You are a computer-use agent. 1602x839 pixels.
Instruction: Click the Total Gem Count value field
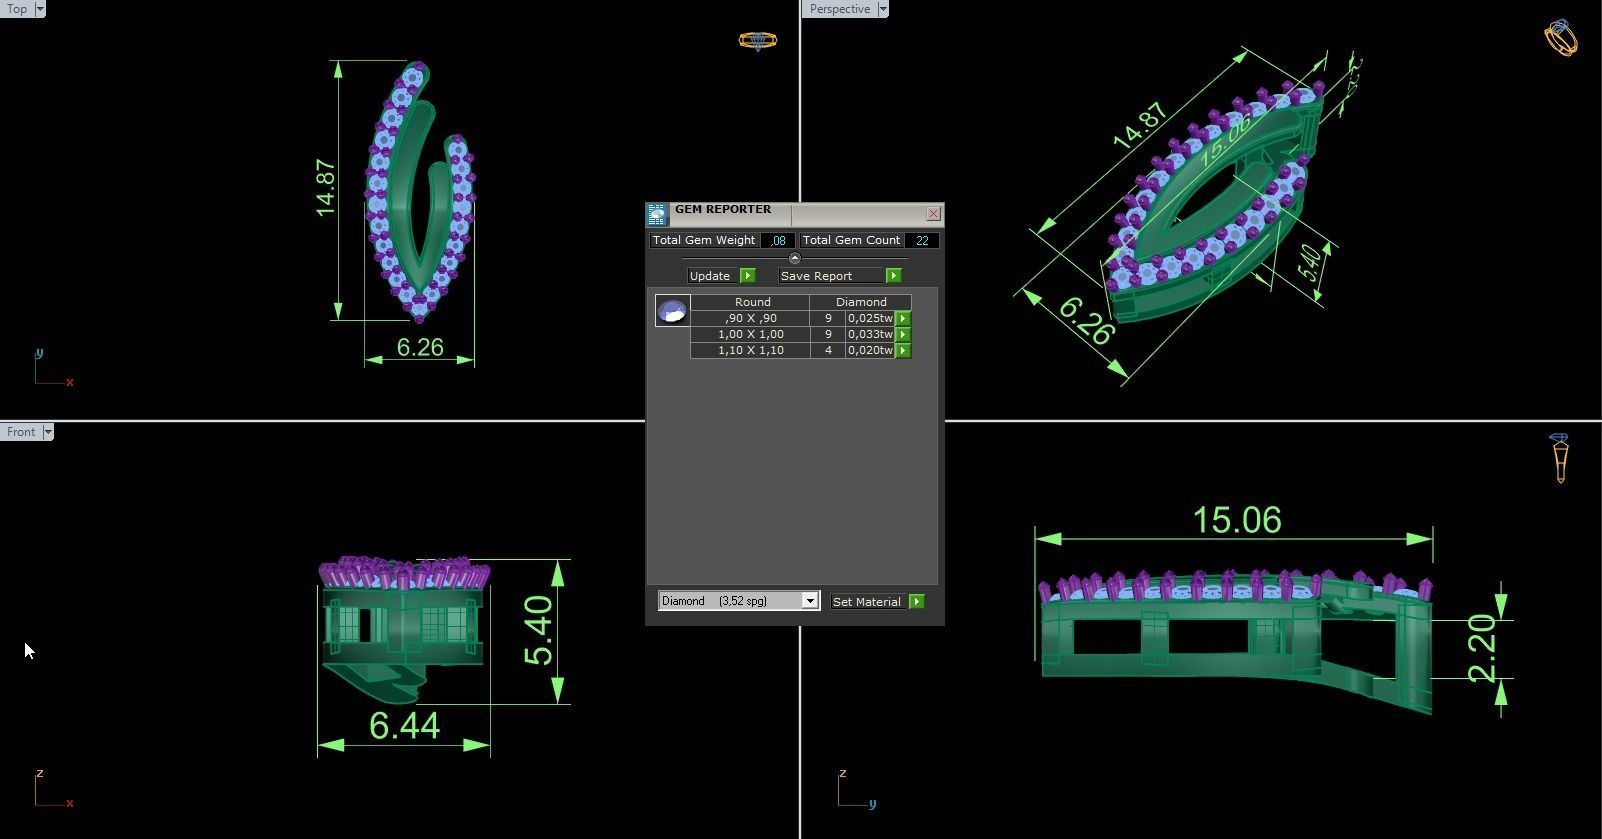tap(921, 240)
